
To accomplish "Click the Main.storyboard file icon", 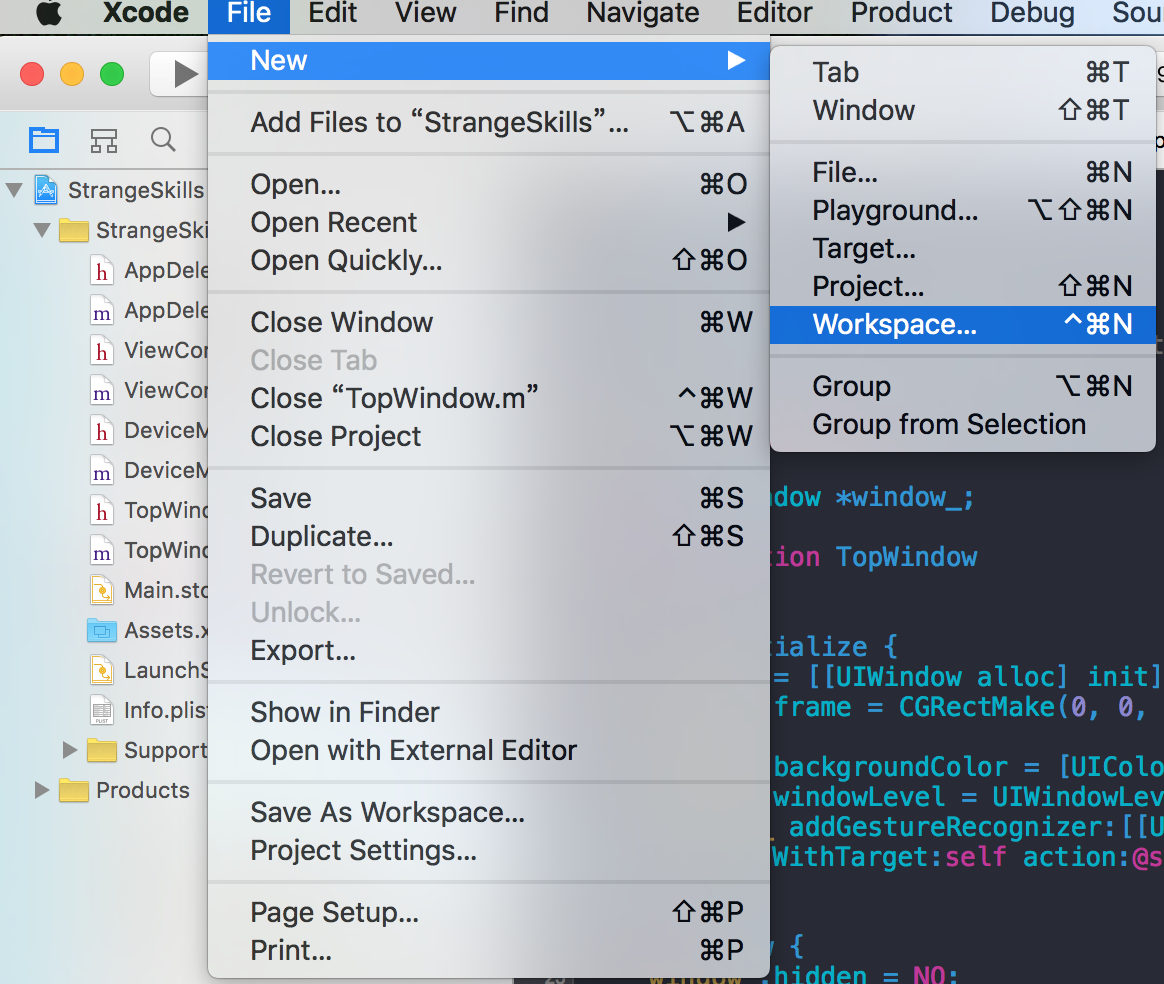I will (x=102, y=591).
